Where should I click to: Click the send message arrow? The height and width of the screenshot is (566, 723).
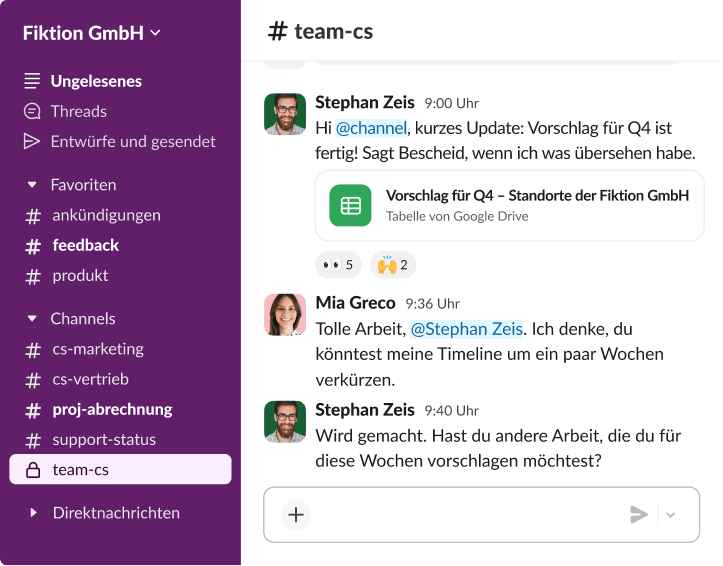pos(639,514)
